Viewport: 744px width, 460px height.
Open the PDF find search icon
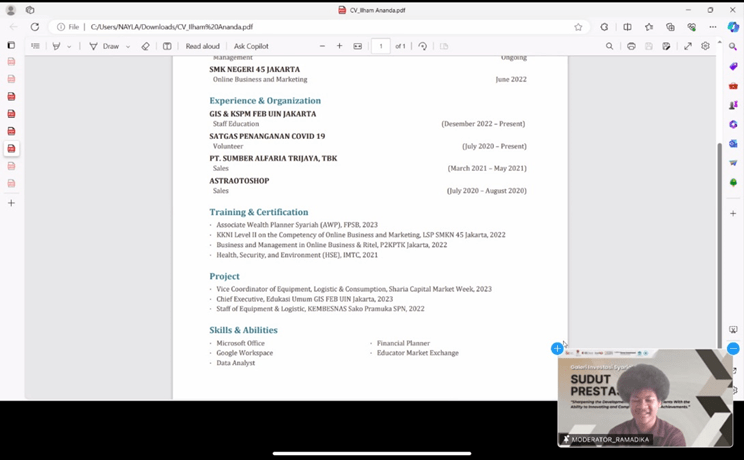pos(609,46)
